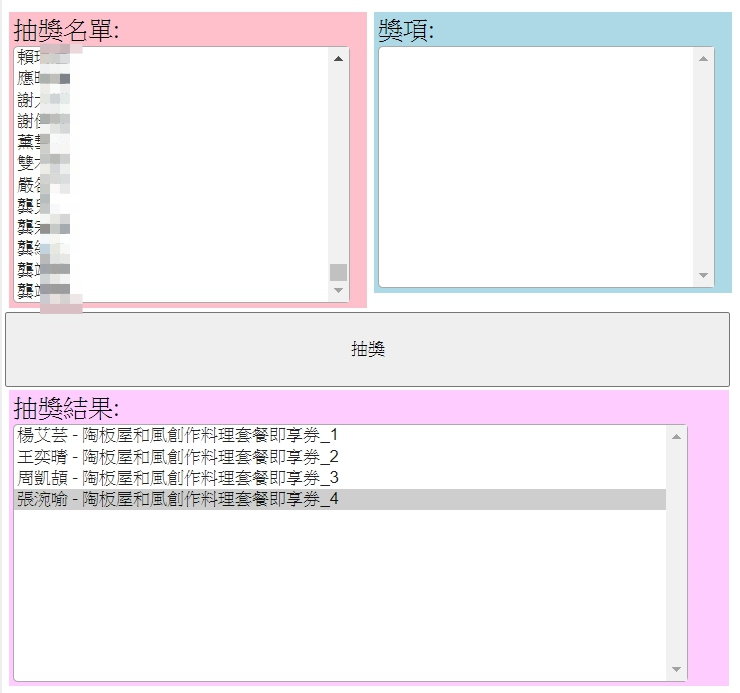Click up arrow of name list scrollbar

tap(338, 59)
